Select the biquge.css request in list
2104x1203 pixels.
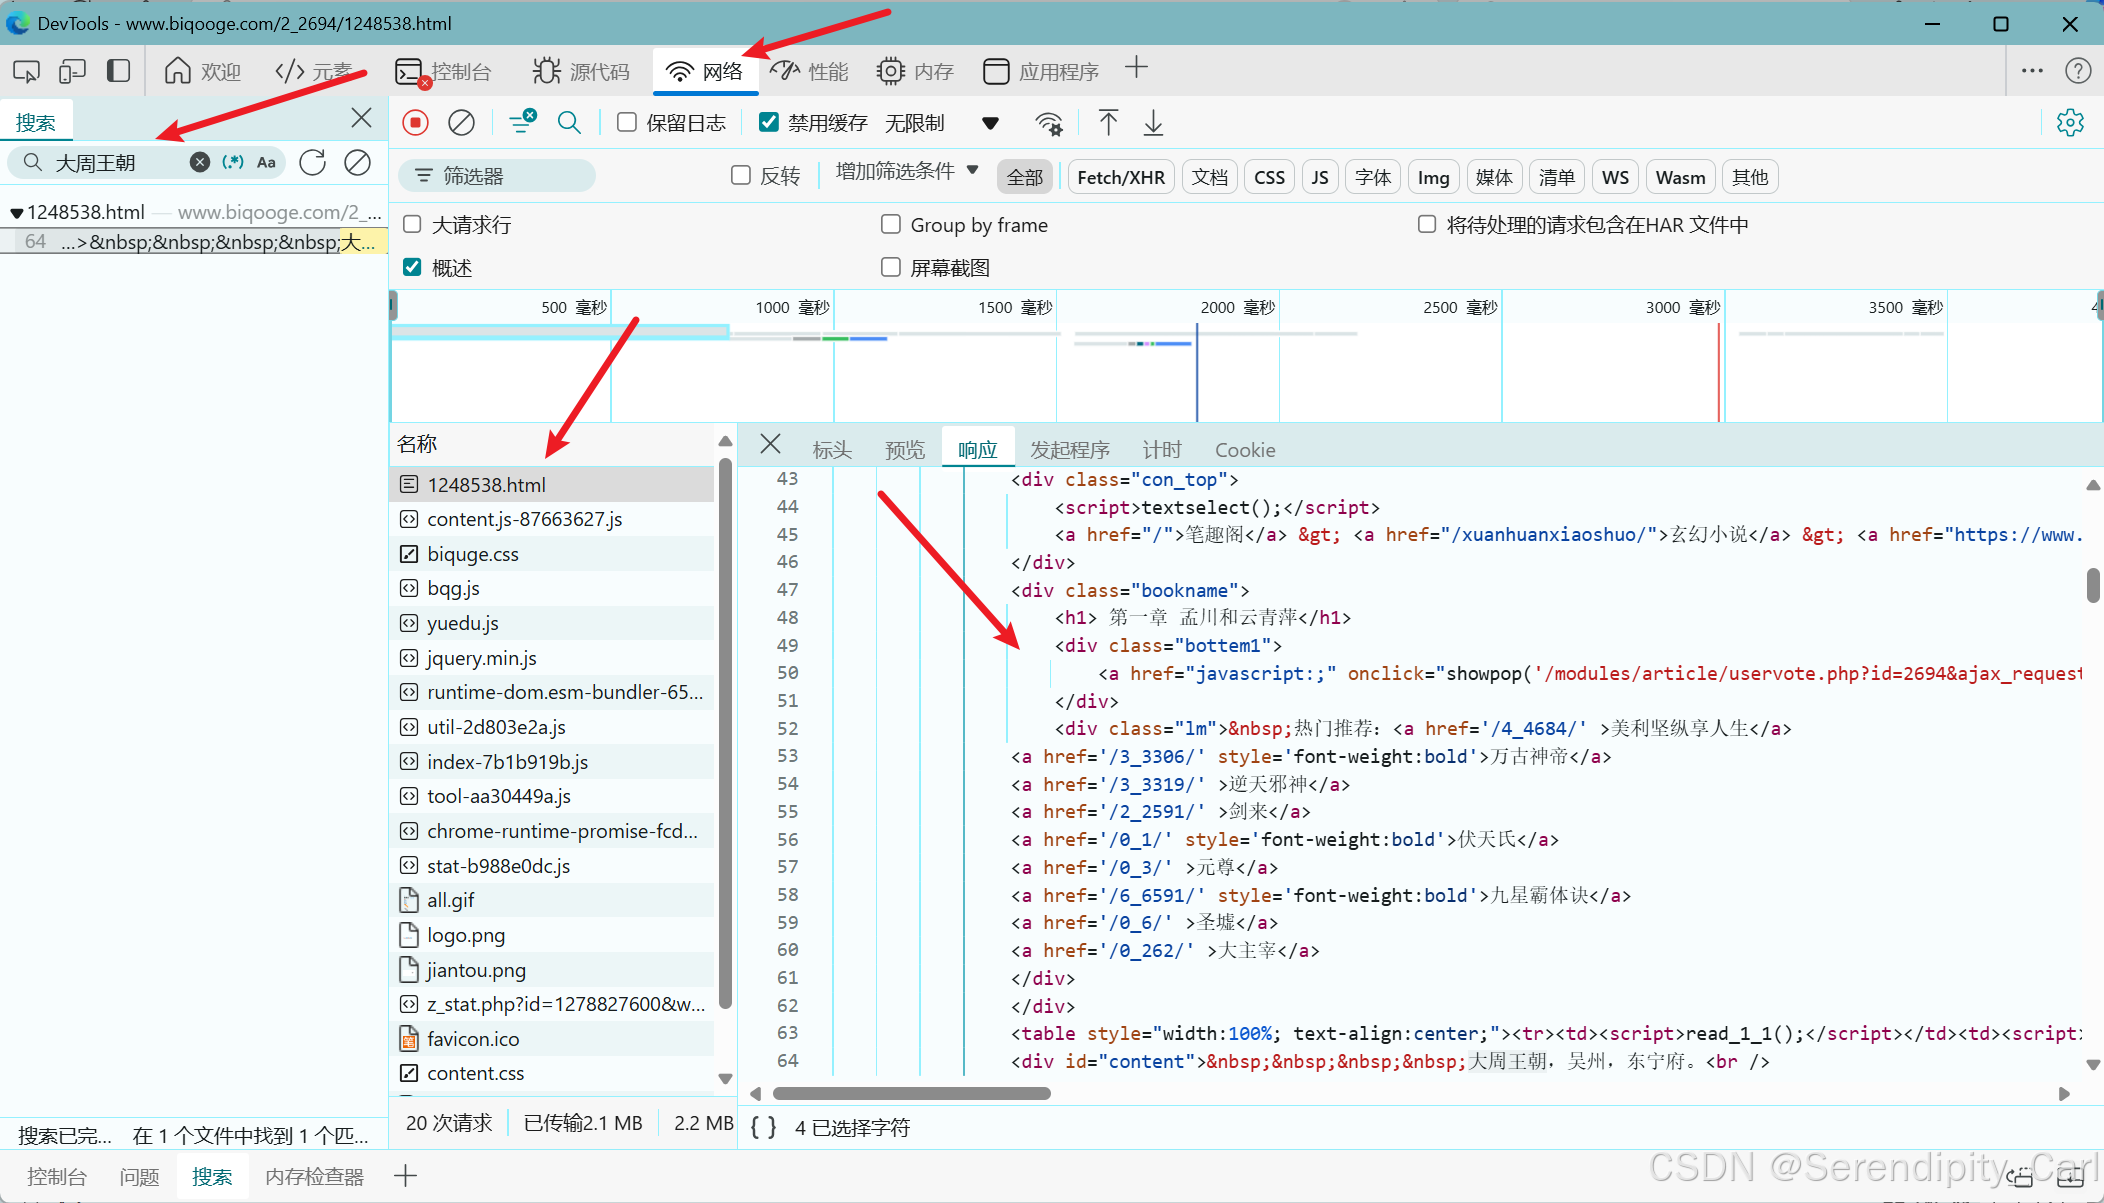(x=472, y=554)
